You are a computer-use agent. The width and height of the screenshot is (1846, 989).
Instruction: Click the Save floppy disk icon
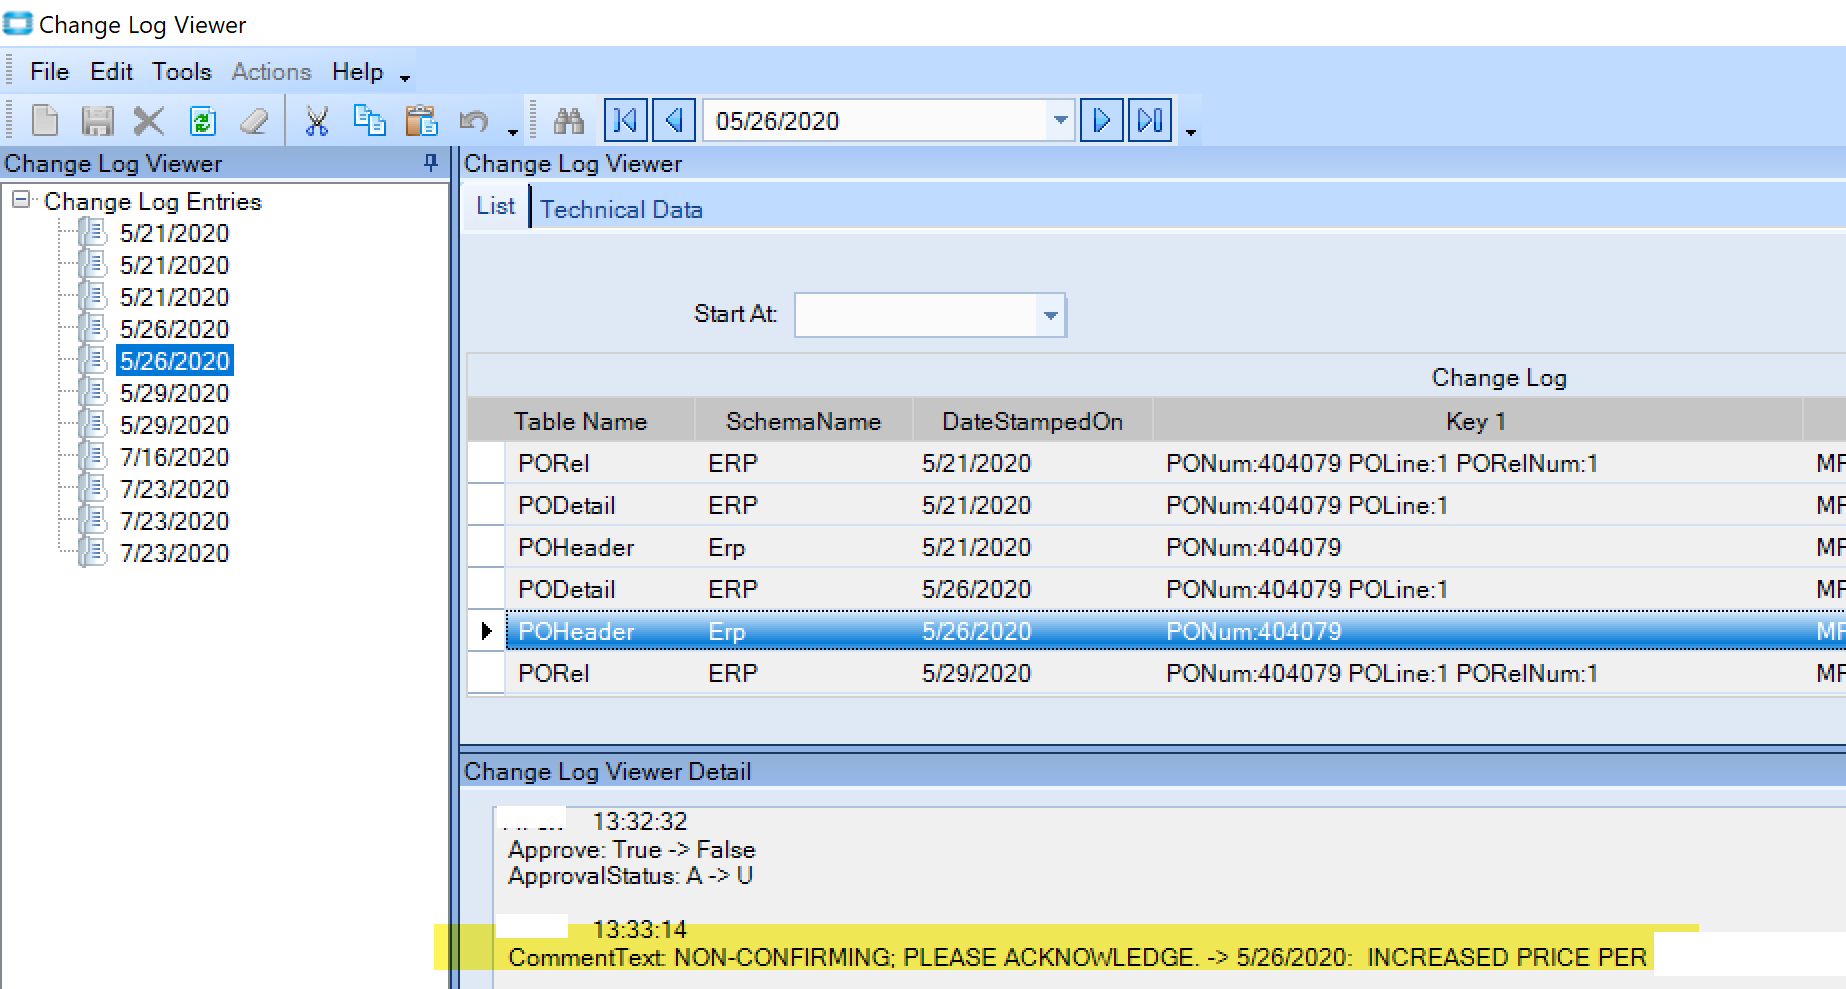coord(97,121)
